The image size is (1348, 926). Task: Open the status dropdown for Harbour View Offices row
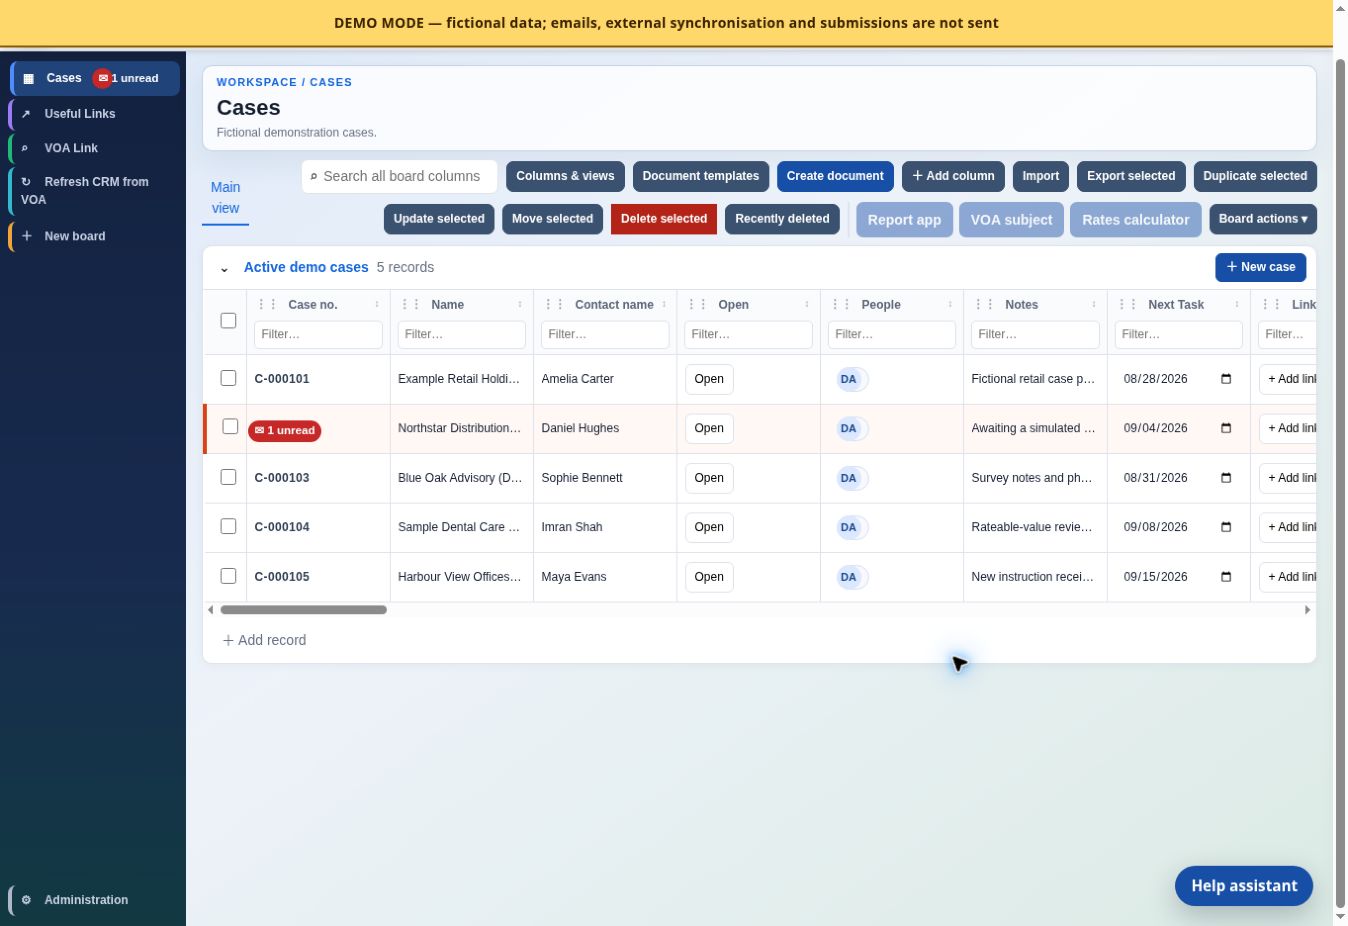click(x=709, y=577)
